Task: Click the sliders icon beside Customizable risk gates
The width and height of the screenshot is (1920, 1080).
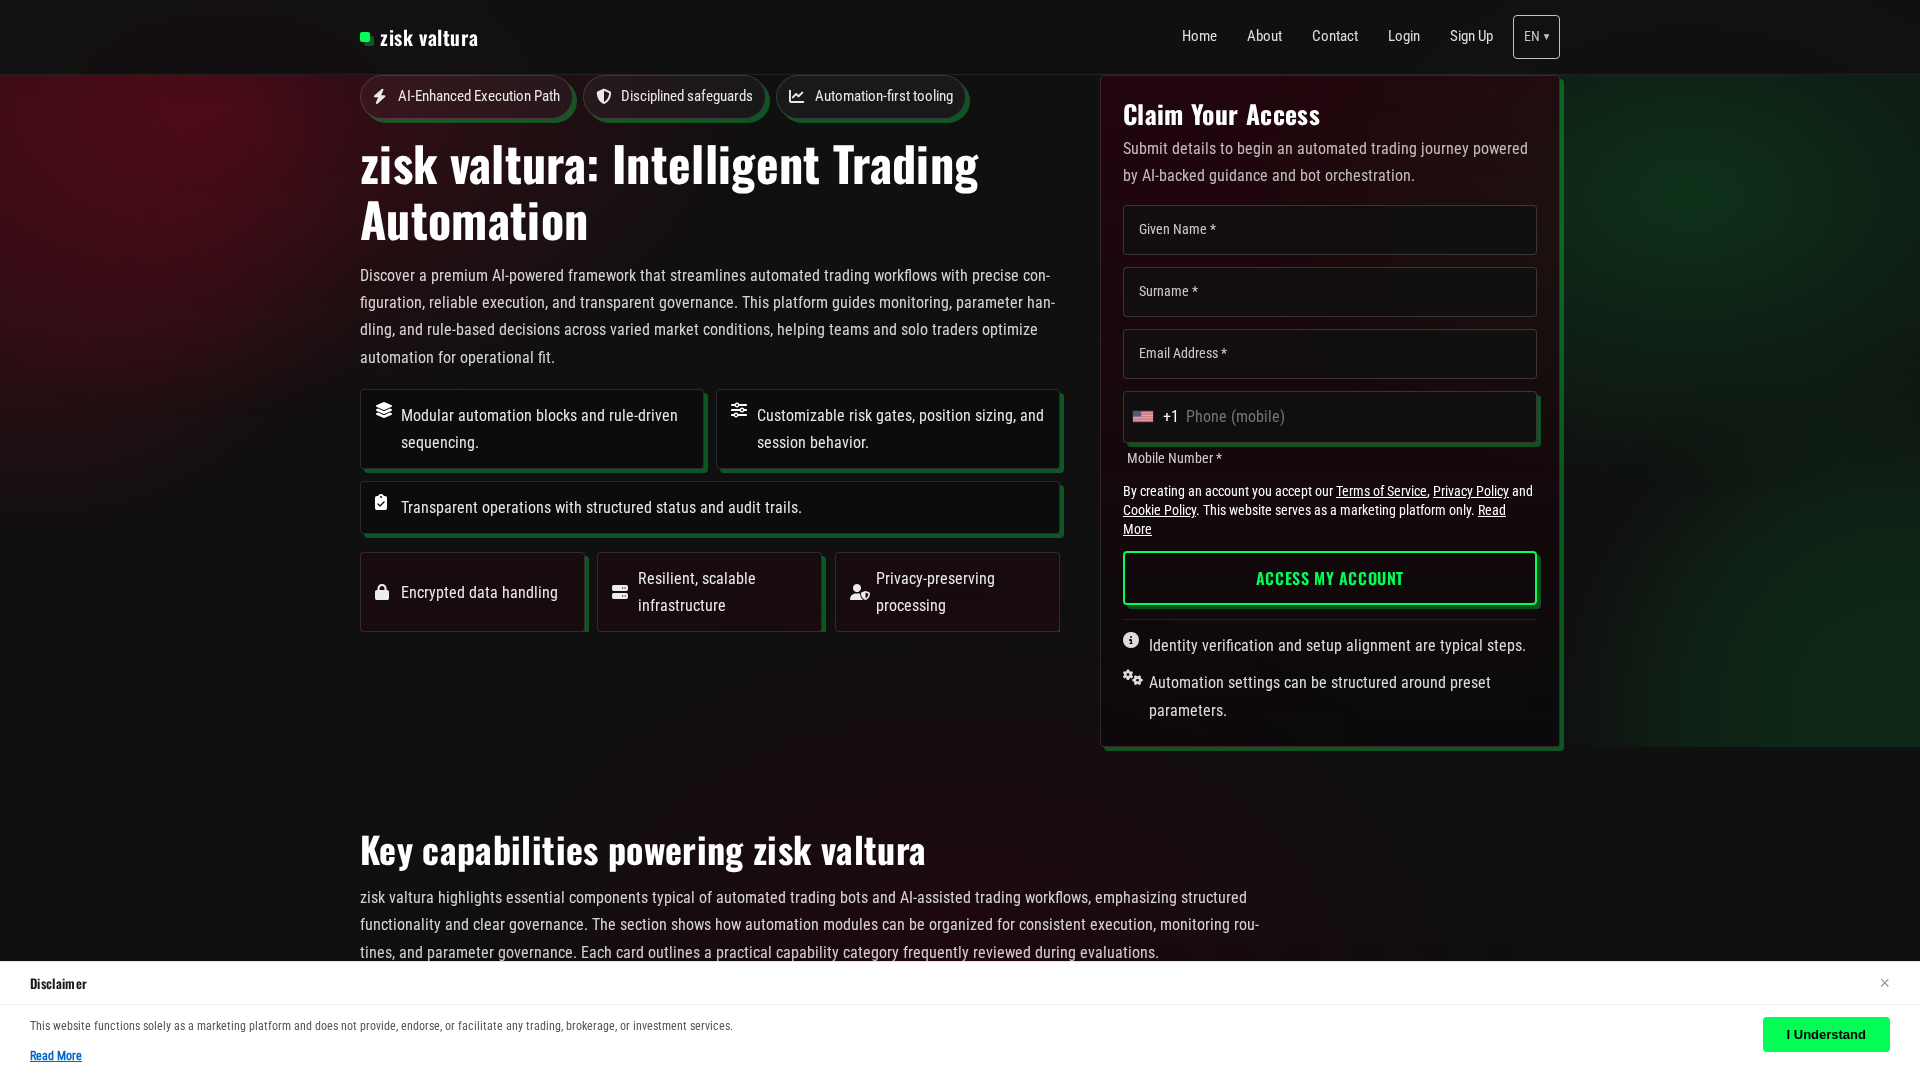Action: 739,410
